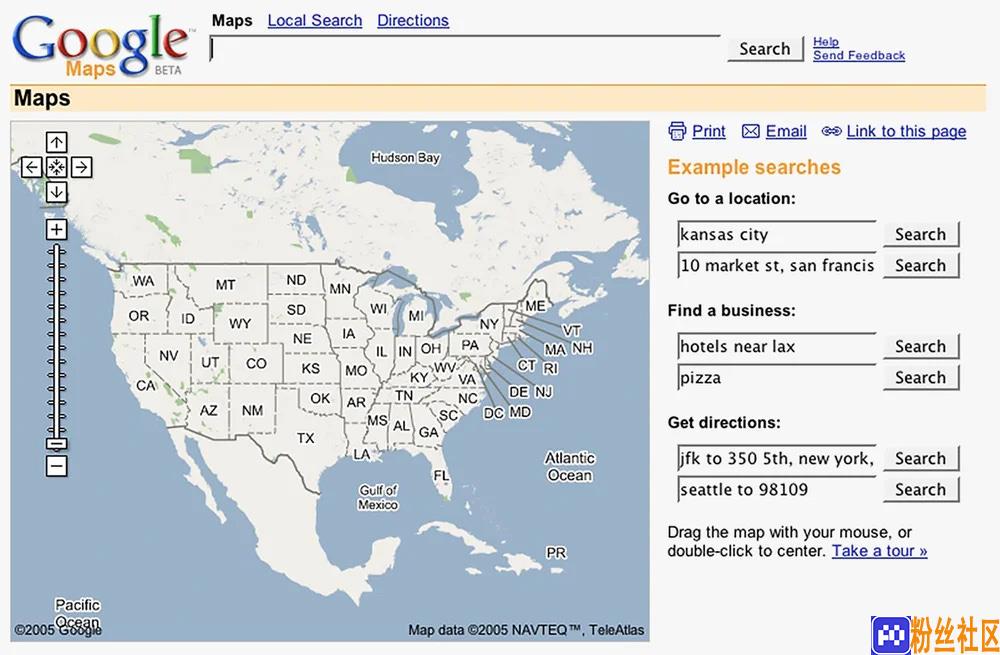This screenshot has width=1000, height=655.
Task: Zoom out with the minus button
Action: point(56,466)
